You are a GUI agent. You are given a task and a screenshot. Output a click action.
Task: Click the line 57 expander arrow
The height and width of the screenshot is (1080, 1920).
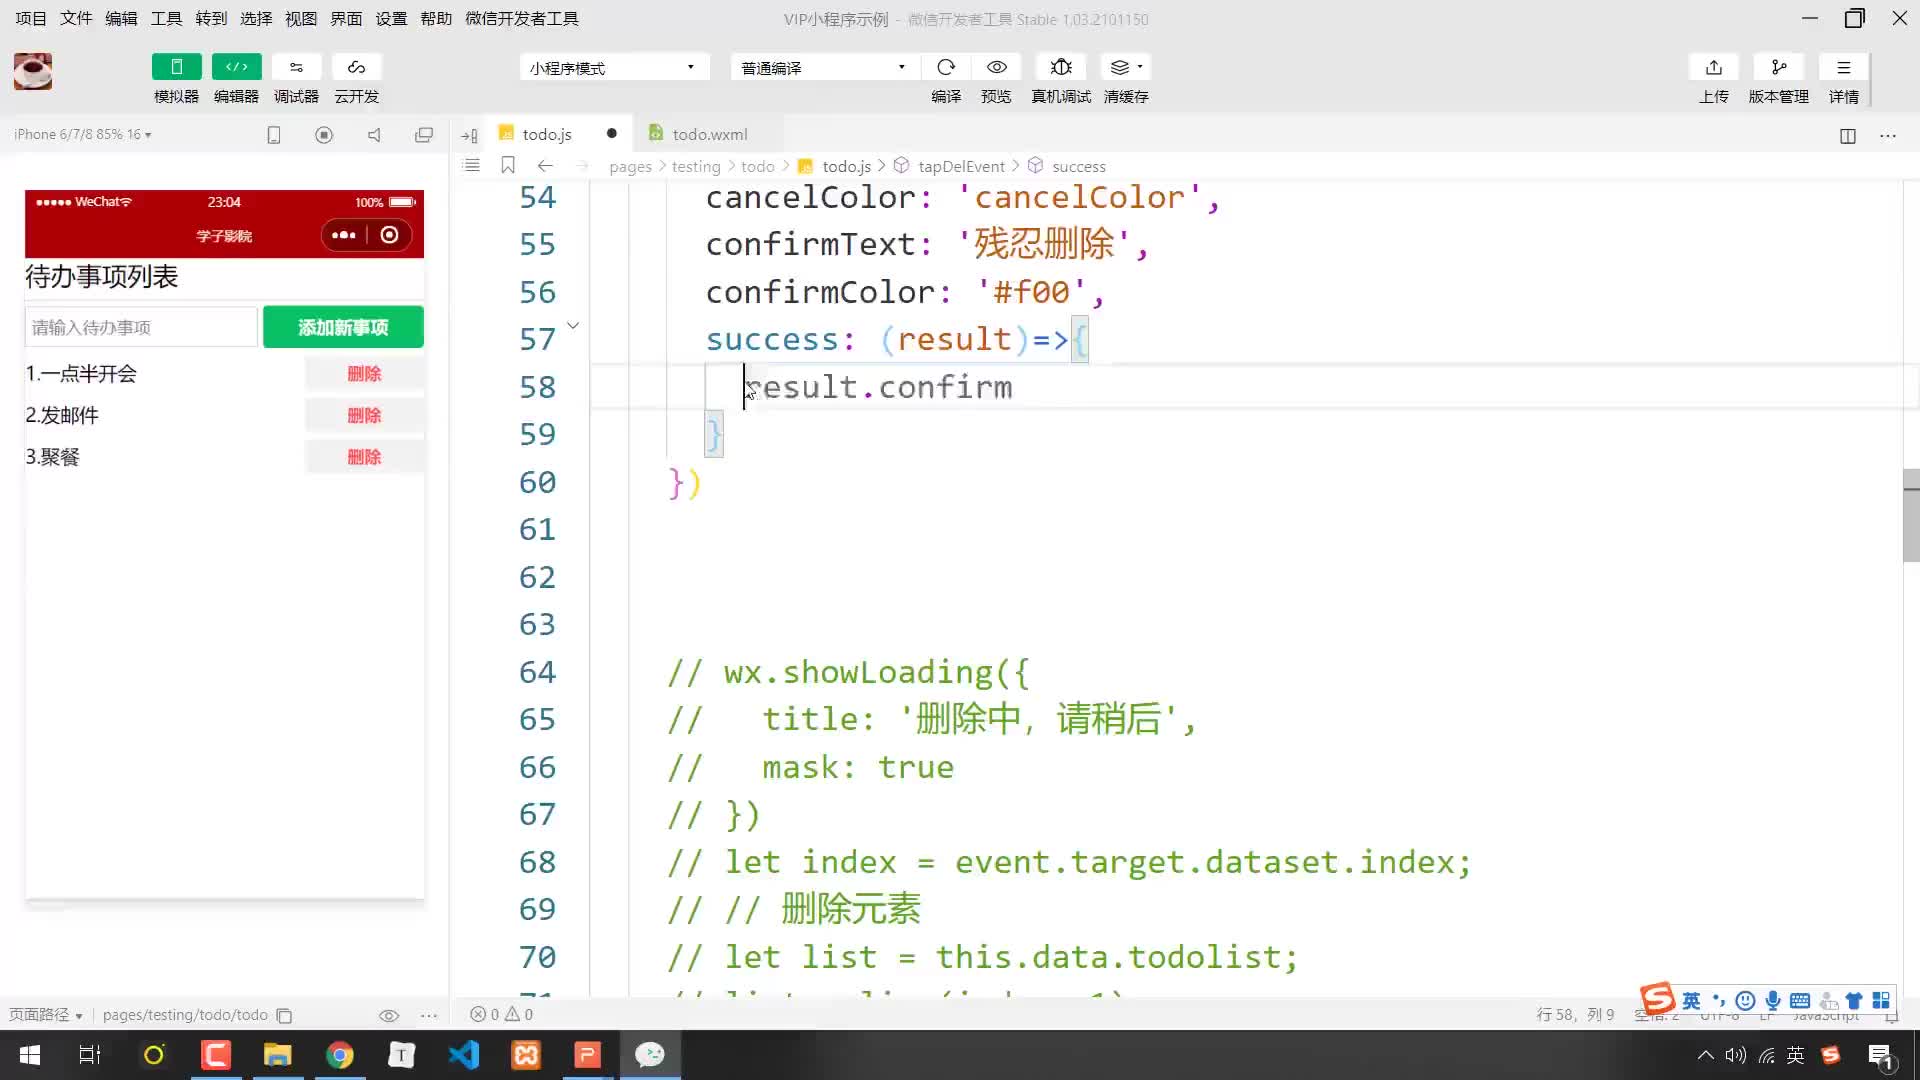pos(572,326)
